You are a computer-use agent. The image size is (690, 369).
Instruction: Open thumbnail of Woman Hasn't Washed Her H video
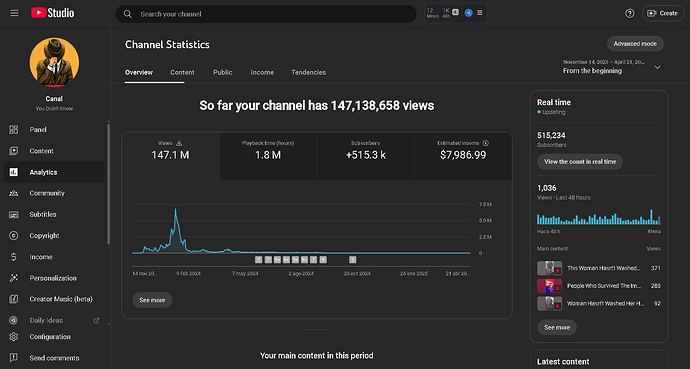click(549, 303)
